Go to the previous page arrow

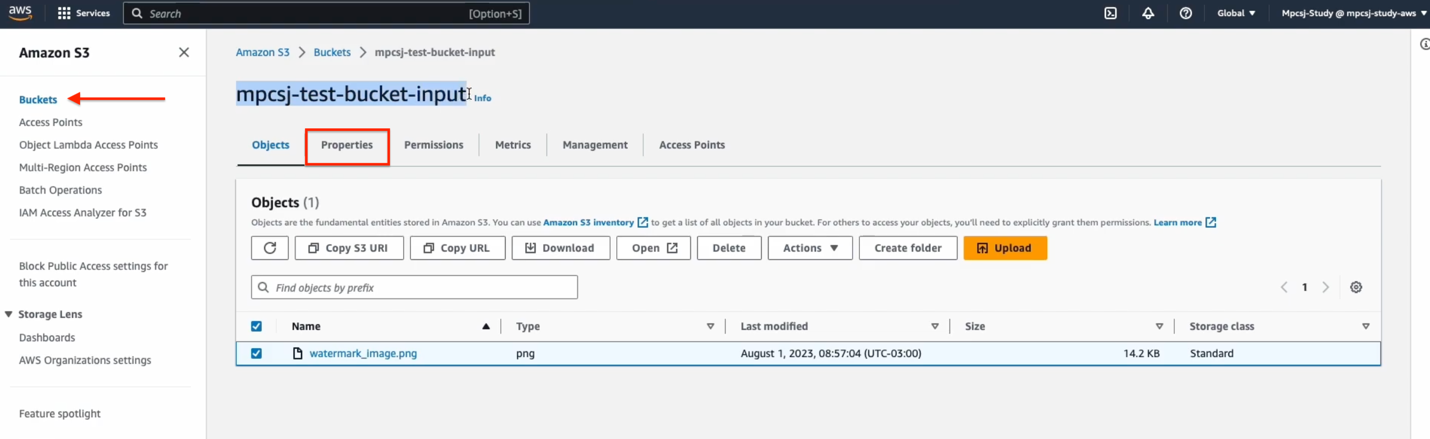pyautogui.click(x=1284, y=287)
